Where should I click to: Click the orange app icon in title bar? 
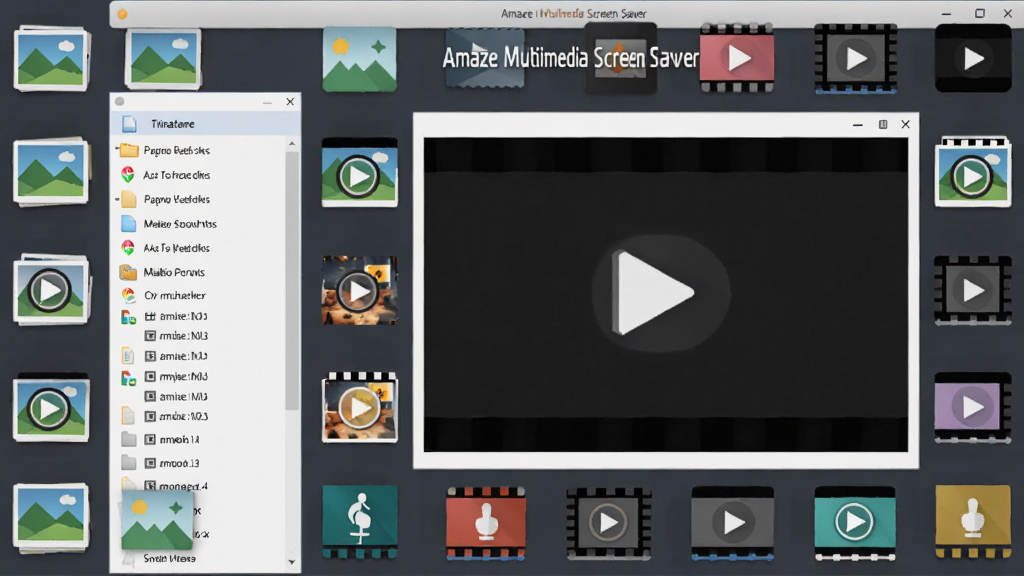point(122,13)
